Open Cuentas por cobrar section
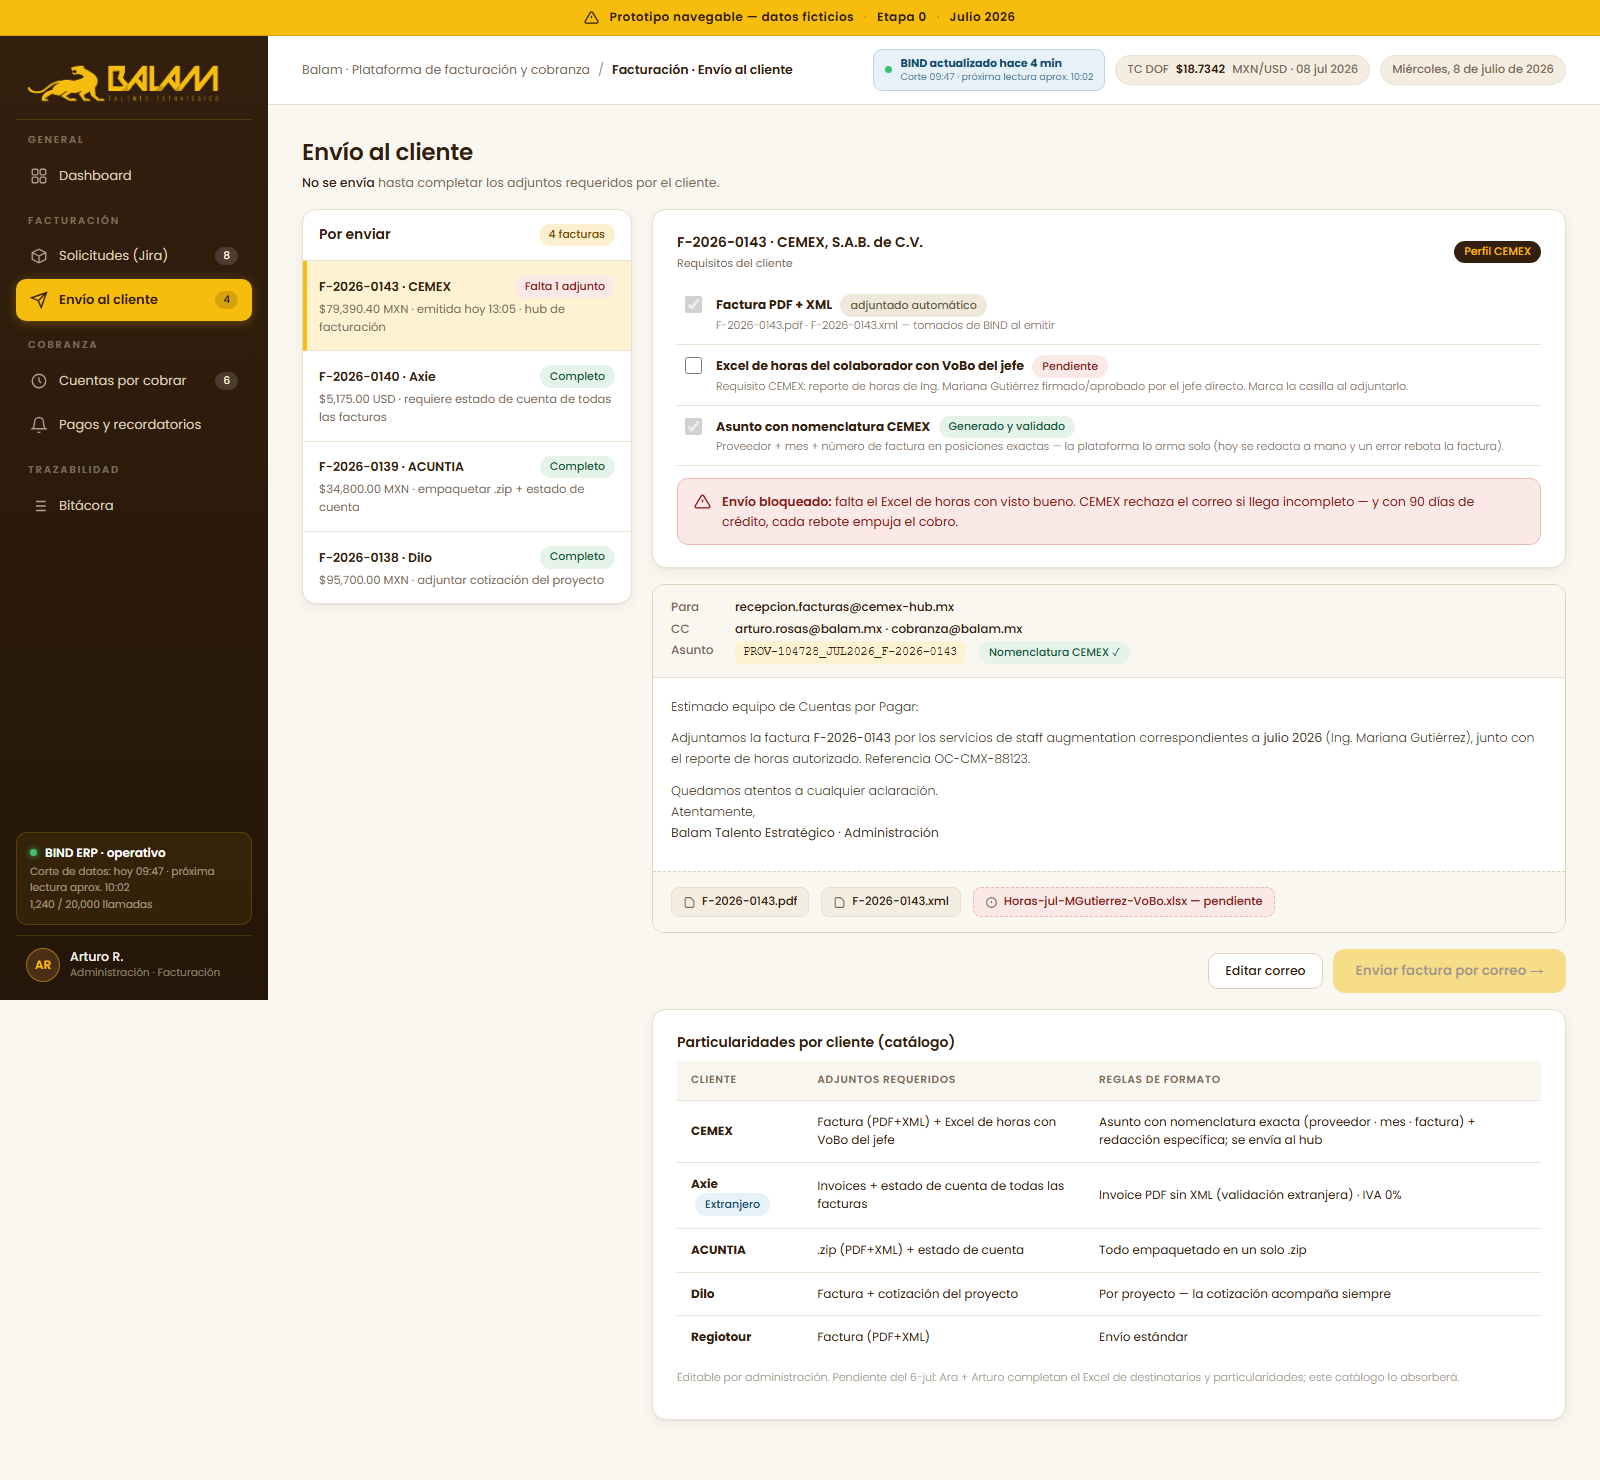This screenshot has height=1480, width=1600. coord(134,381)
